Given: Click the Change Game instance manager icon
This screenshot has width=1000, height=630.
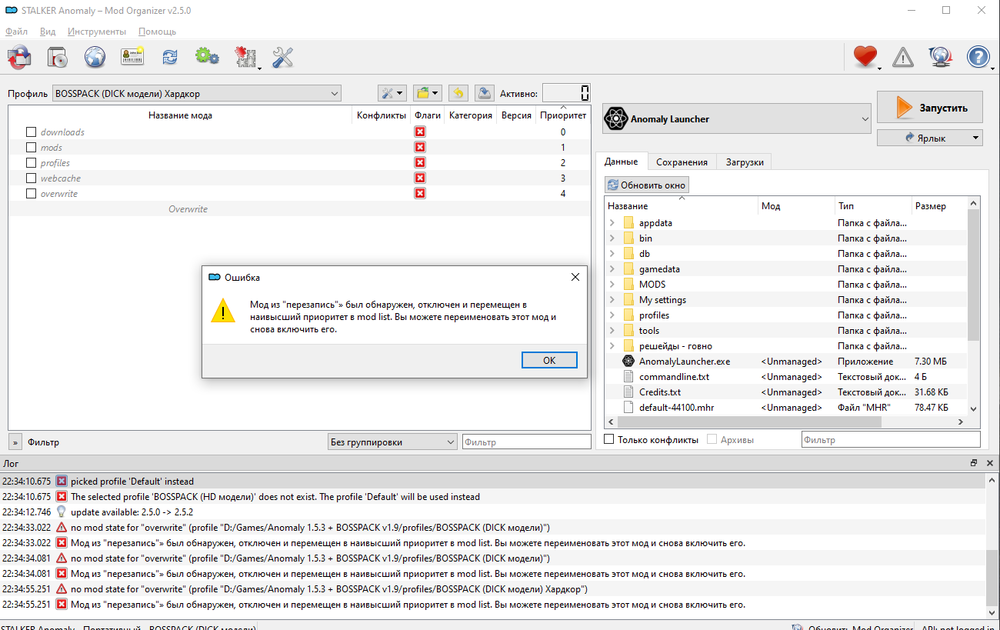Looking at the screenshot, I should click(x=19, y=57).
